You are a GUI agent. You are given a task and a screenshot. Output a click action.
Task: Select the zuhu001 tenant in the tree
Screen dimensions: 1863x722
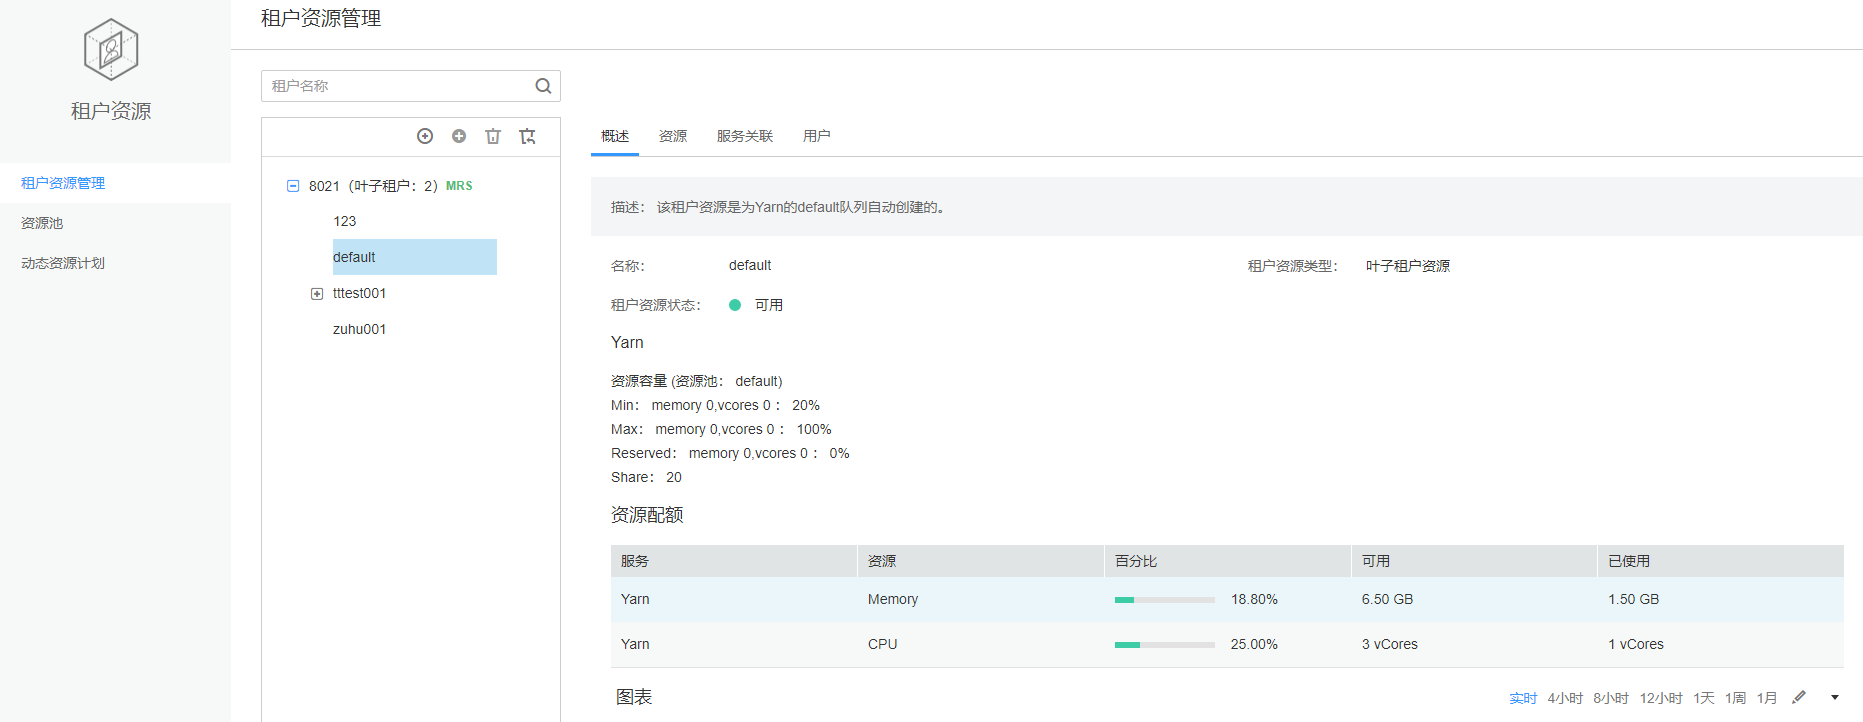[x=359, y=329]
